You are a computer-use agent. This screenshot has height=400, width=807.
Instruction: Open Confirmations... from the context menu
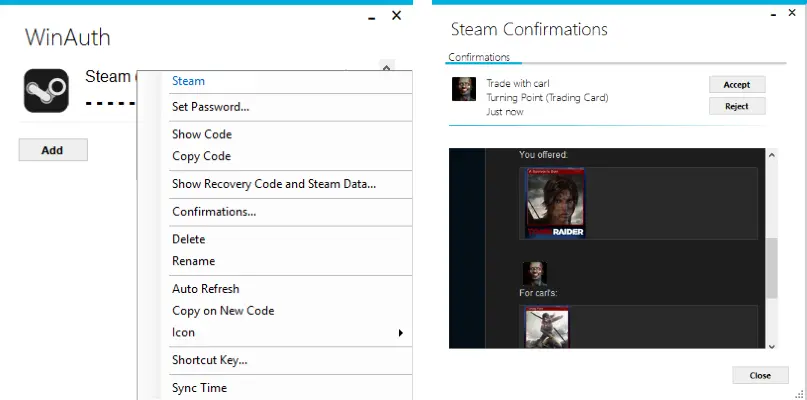click(x=214, y=212)
